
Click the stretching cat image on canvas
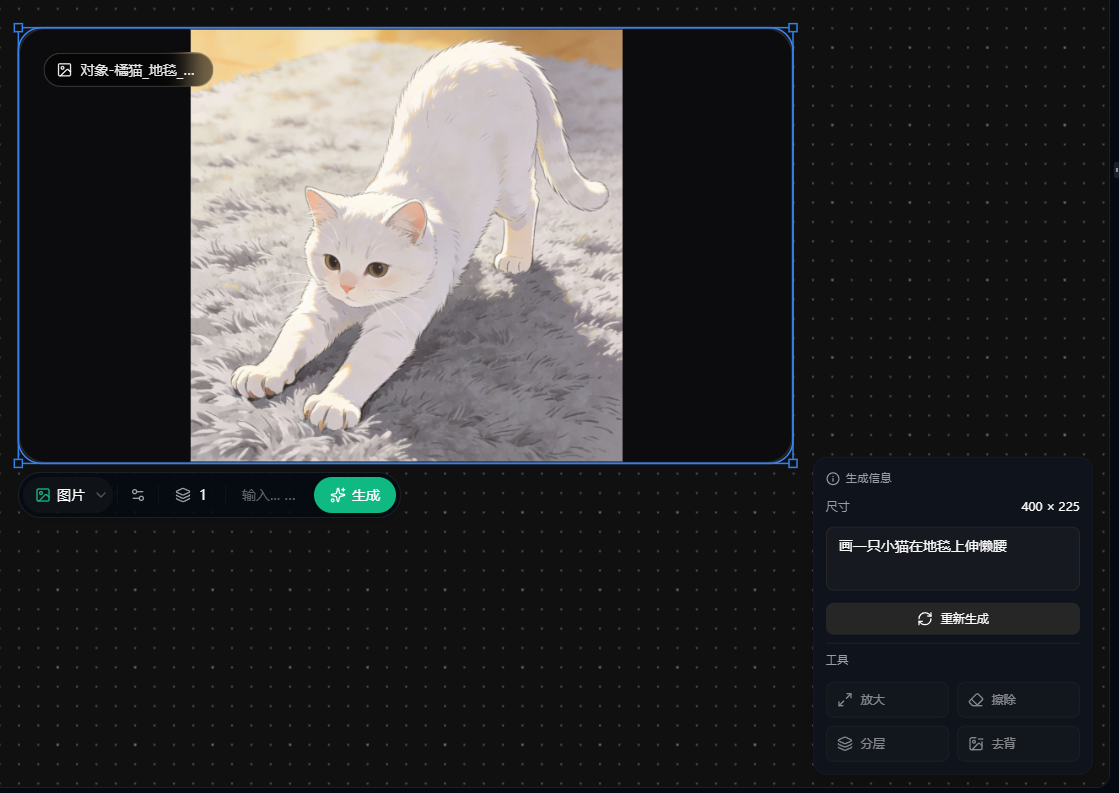tap(405, 243)
